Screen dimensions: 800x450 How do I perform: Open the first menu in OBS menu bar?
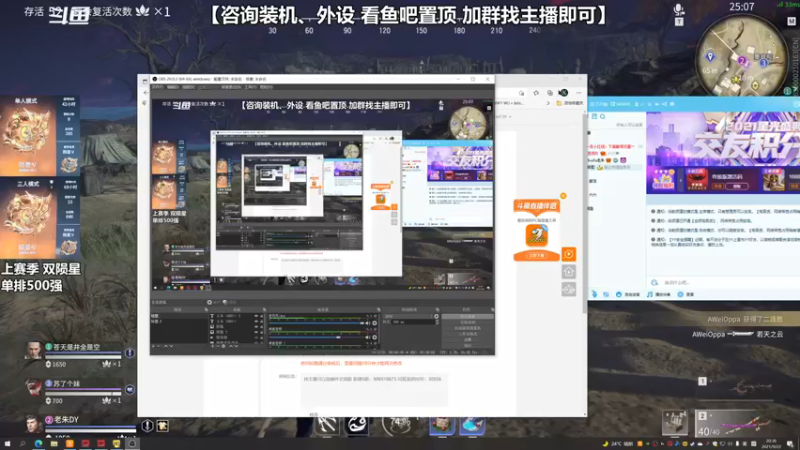point(157,87)
